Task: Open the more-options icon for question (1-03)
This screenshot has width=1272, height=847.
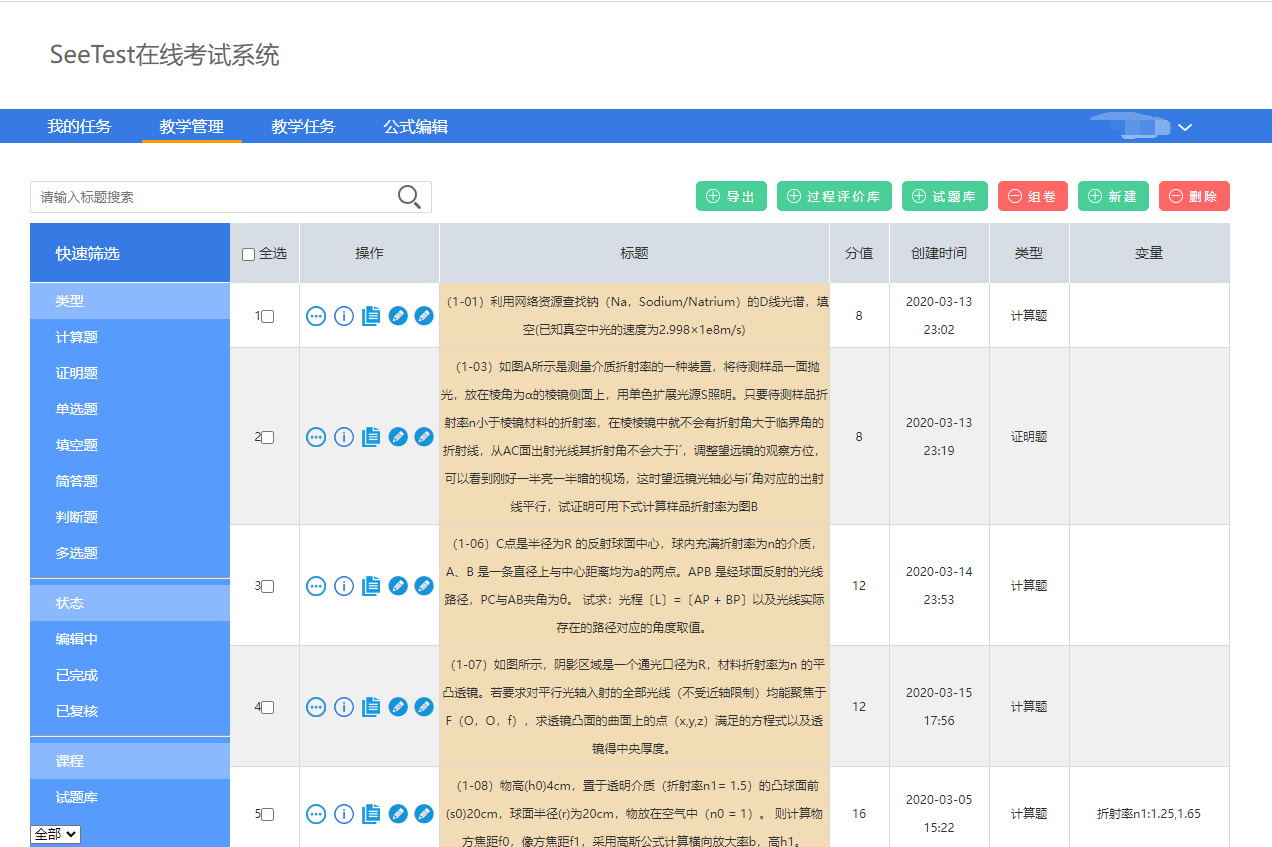Action: 316,437
